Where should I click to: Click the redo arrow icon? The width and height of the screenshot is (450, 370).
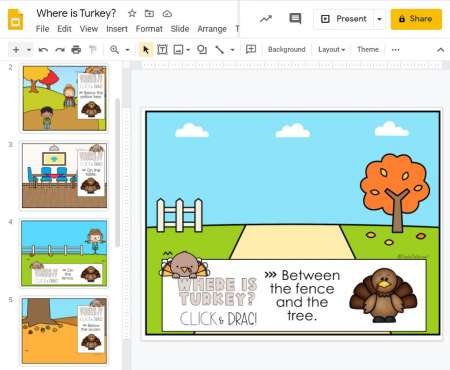(60, 50)
